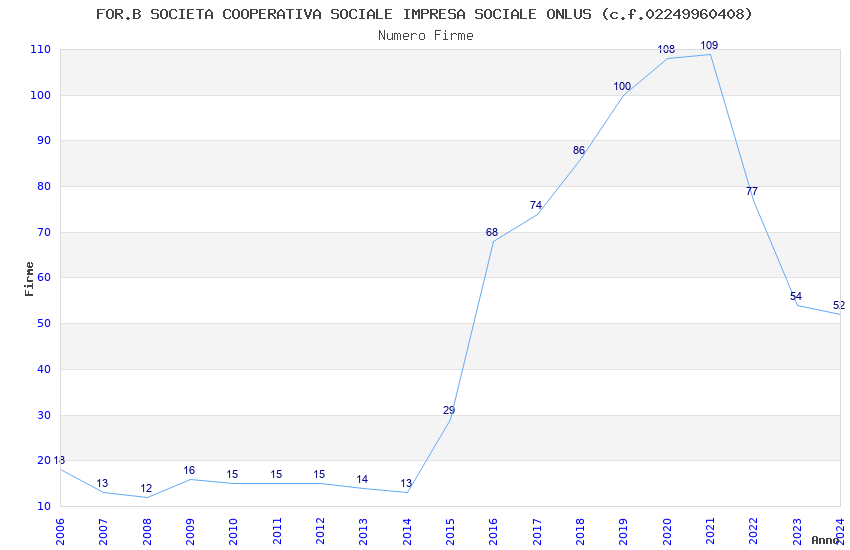Click the x-axis year label 2010
The width and height of the screenshot is (850, 550).
tap(234, 531)
